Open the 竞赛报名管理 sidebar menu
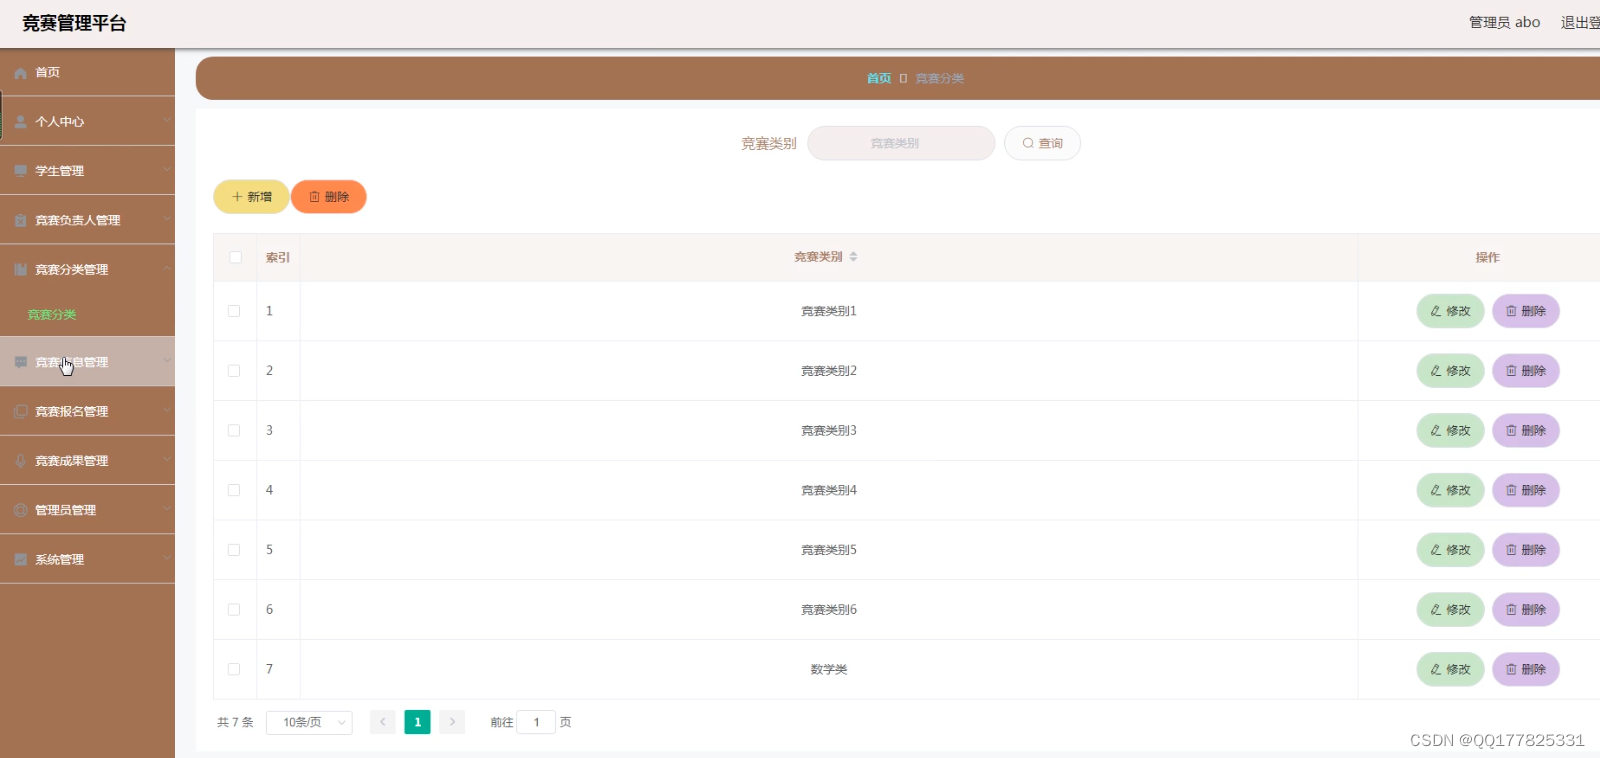Screen dimensions: 1600x758 click(87, 411)
